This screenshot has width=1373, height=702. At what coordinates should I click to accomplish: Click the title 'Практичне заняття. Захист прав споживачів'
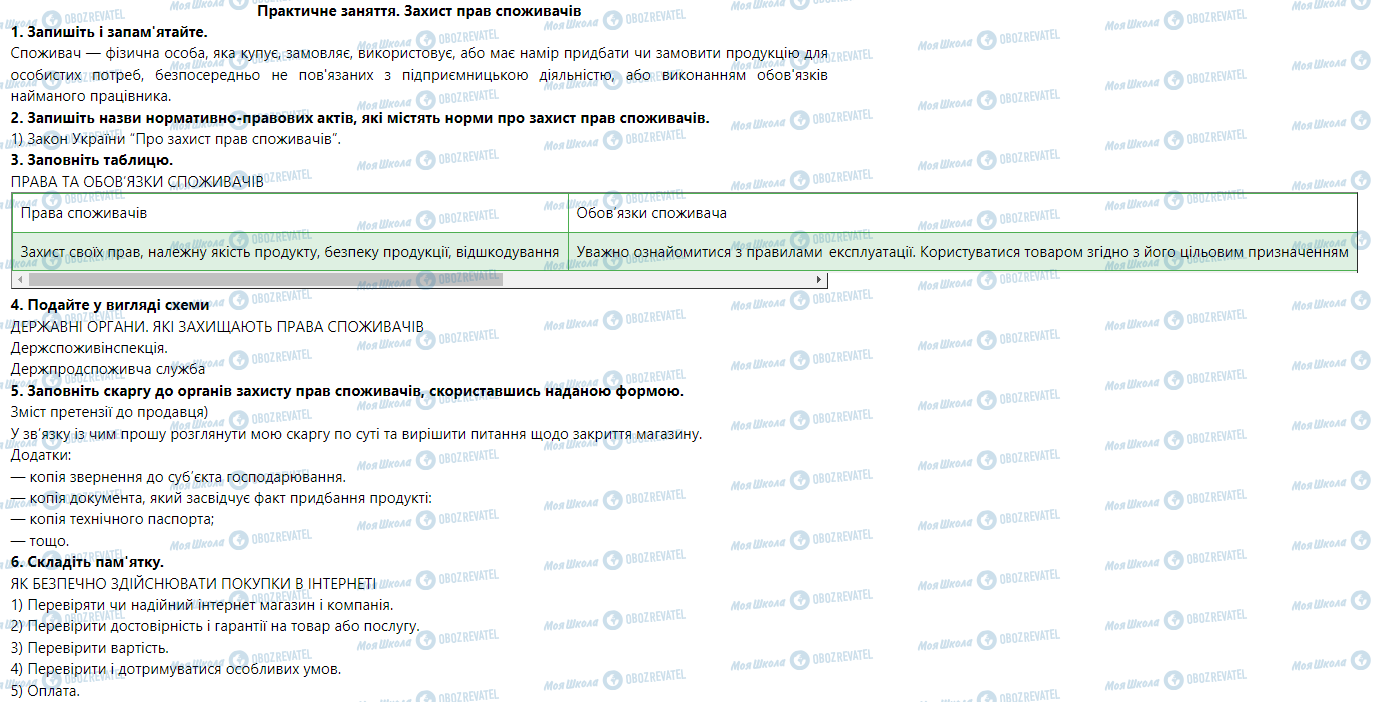(x=419, y=10)
